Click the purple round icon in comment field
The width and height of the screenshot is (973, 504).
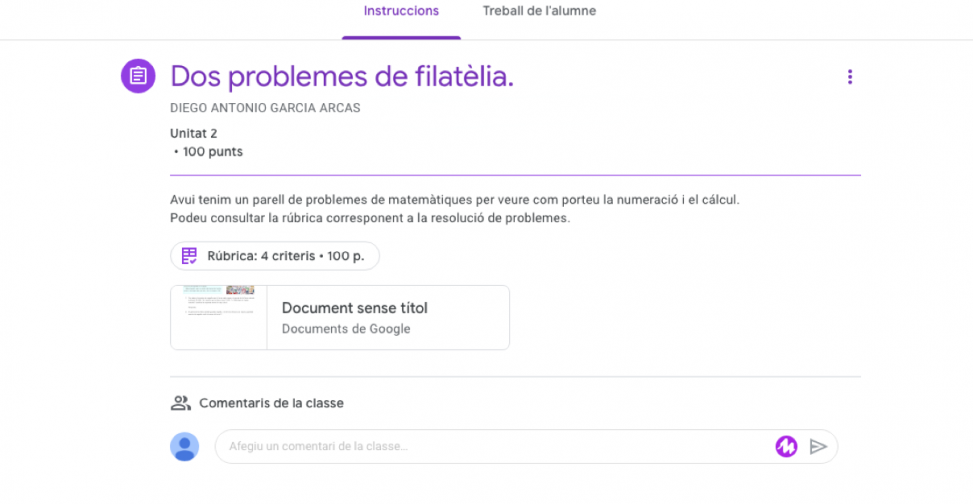coord(786,447)
